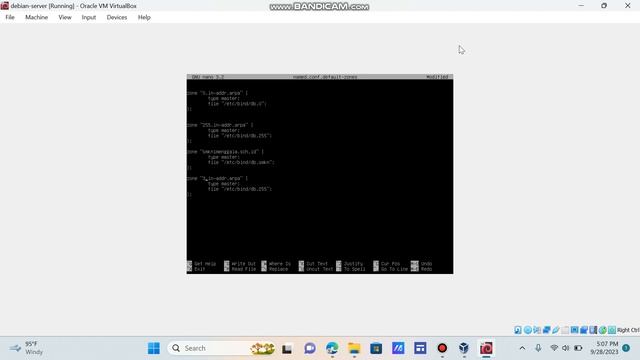Viewport: 640px width, 360px height.
Task: Open Wi-Fi network settings in tray
Action: pos(554,348)
